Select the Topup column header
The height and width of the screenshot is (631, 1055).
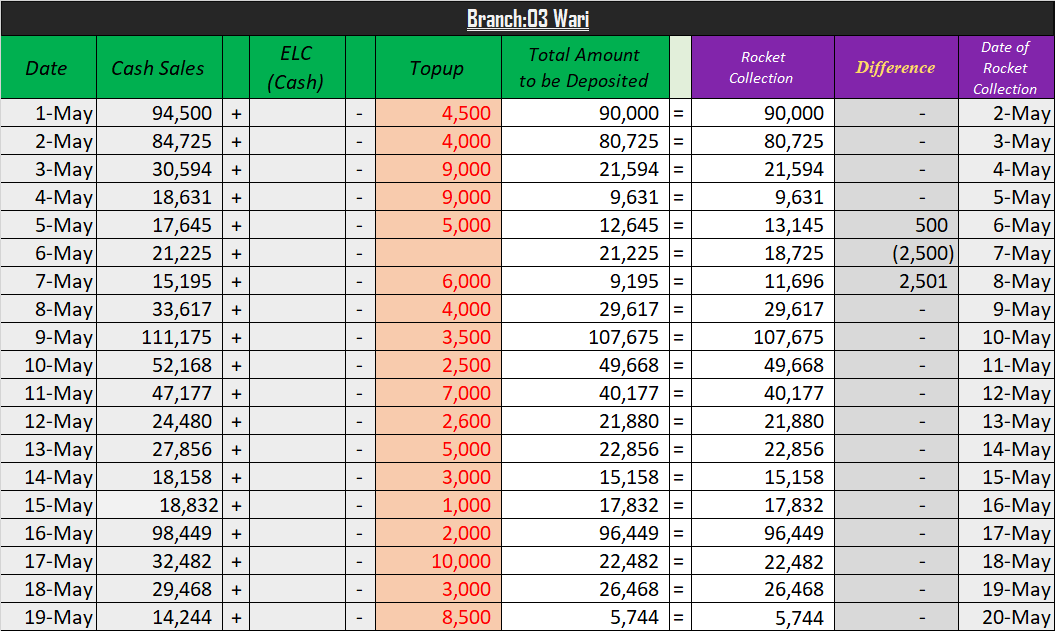coord(438,67)
